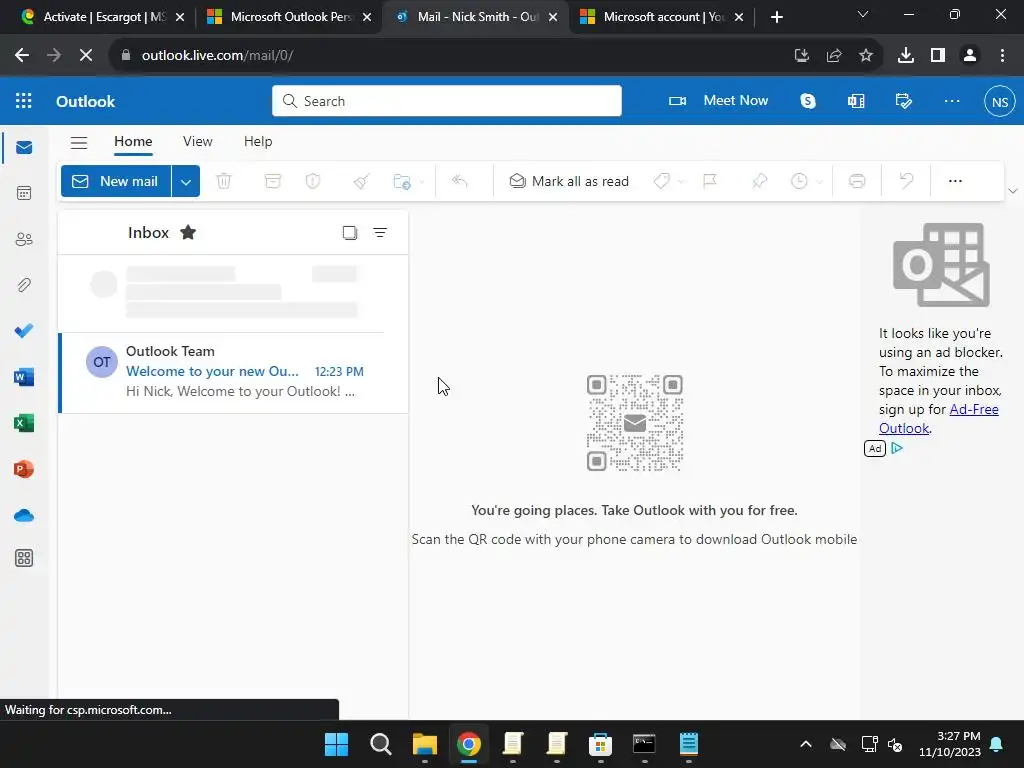This screenshot has width=1024, height=768.
Task: Open the Ad badge info
Action: 874,449
